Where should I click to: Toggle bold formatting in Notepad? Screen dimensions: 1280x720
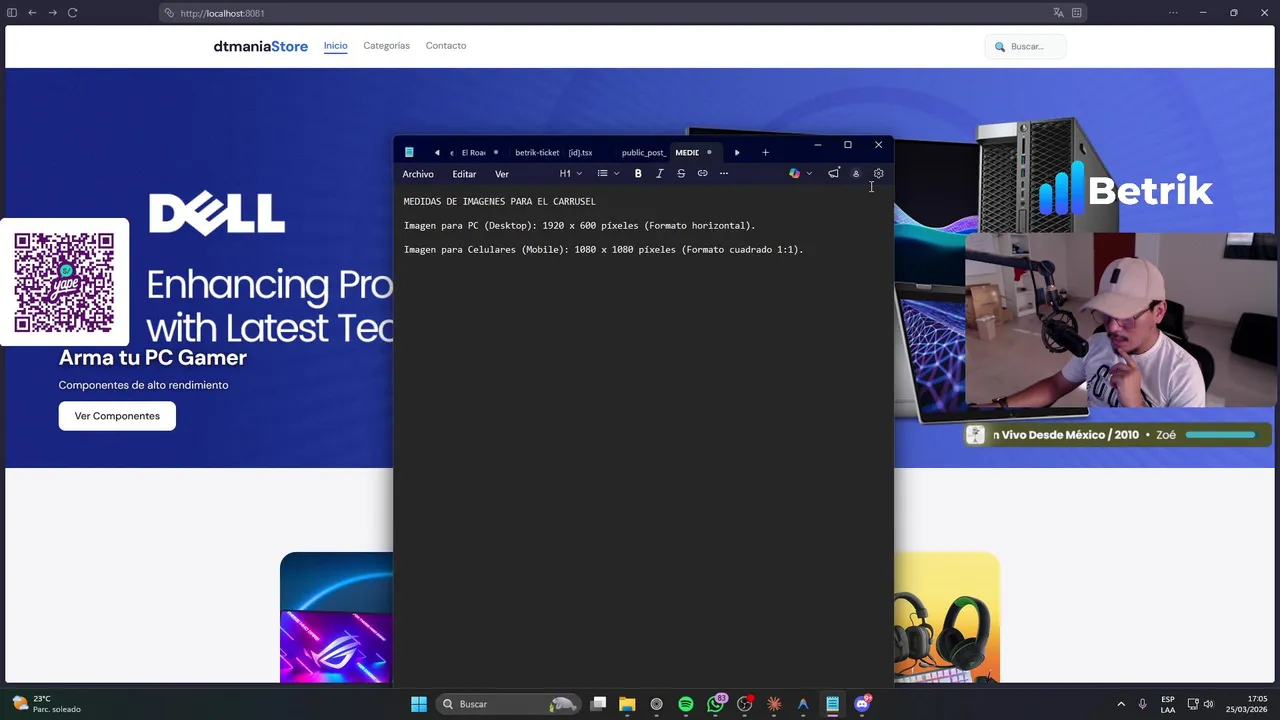click(638, 174)
